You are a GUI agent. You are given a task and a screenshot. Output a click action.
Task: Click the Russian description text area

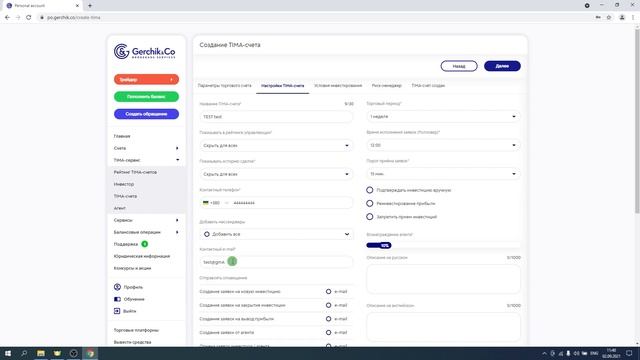[x=443, y=279]
